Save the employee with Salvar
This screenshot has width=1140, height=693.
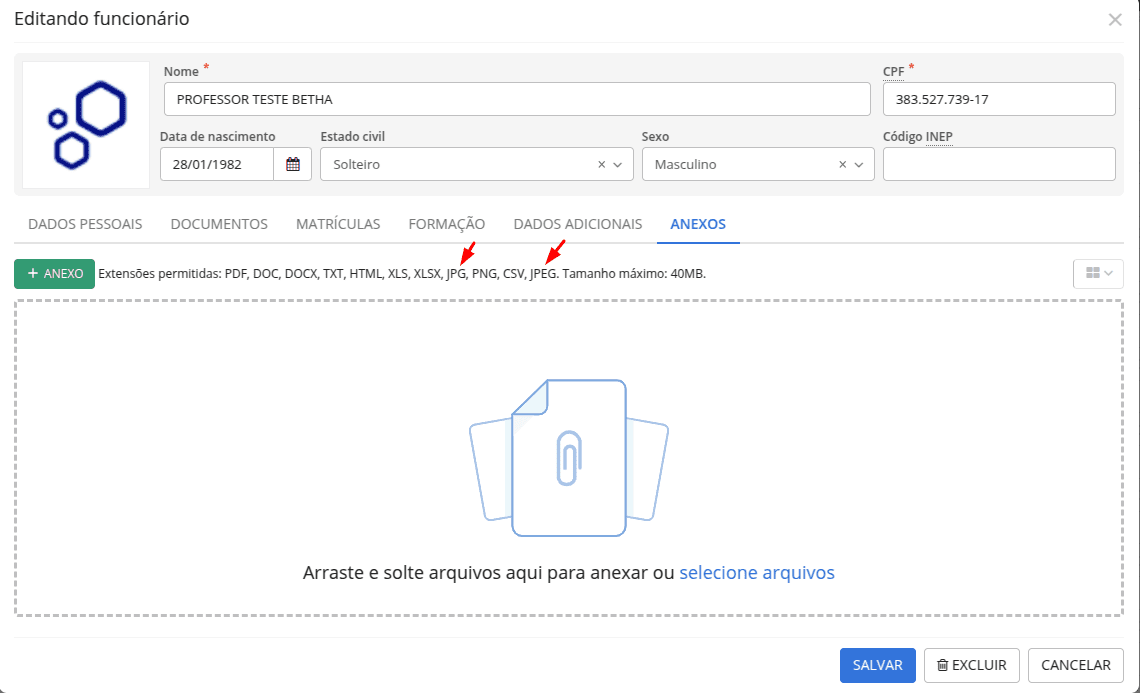coord(878,665)
